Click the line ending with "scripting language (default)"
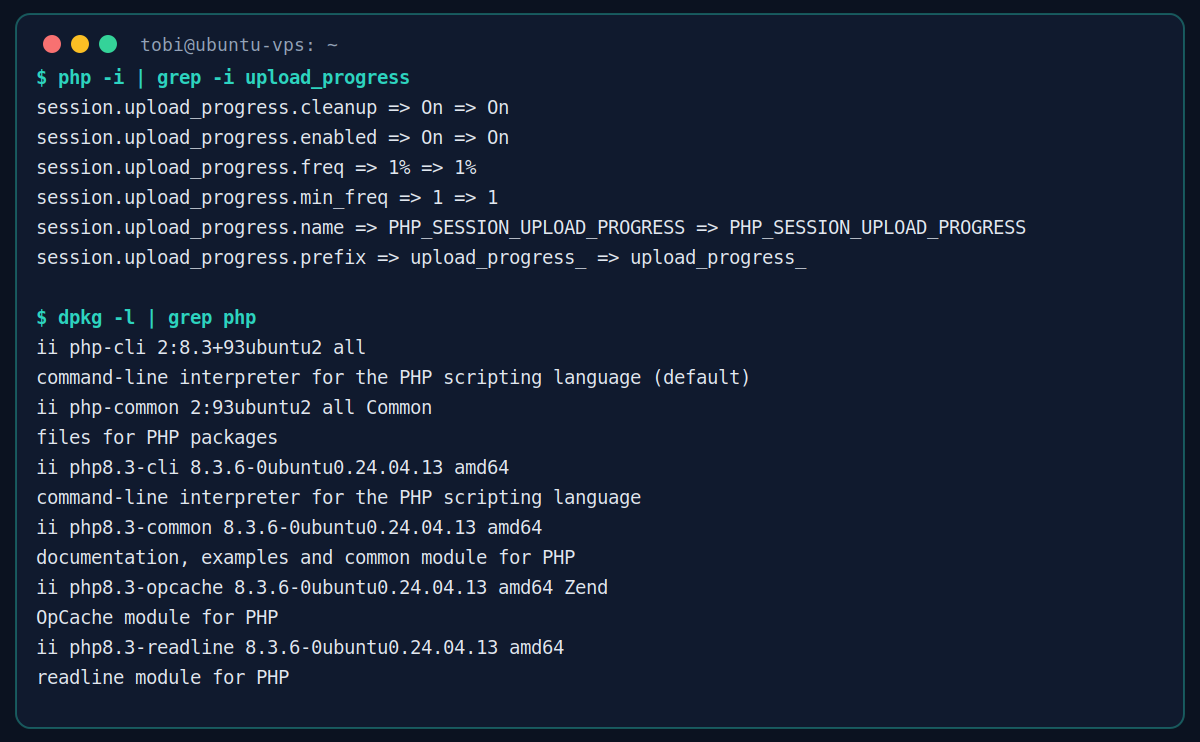 pos(393,378)
